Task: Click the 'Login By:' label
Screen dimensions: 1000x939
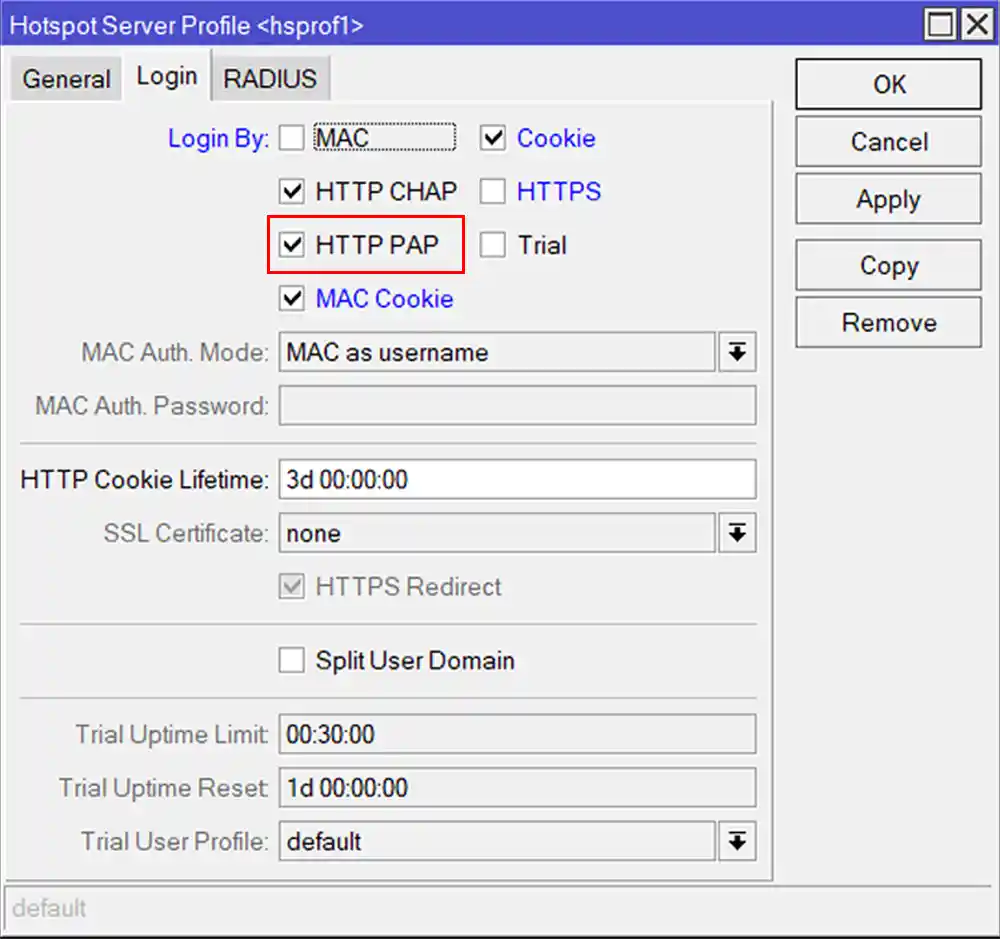Action: coord(218,138)
